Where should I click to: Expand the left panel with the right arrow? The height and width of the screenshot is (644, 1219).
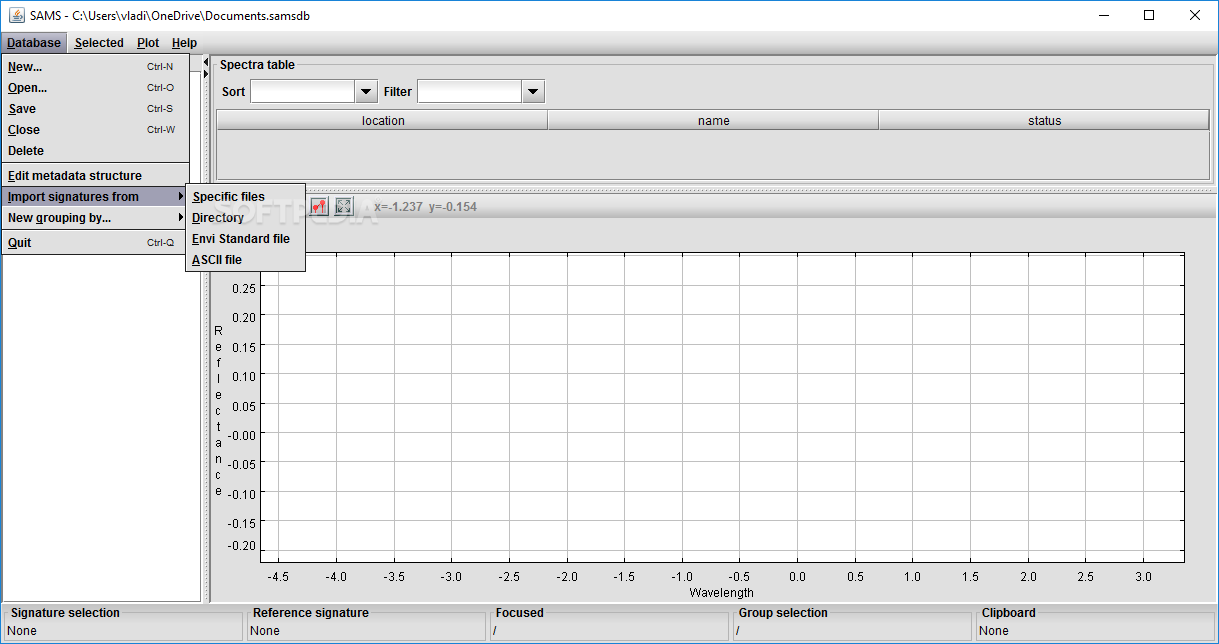tap(206, 74)
